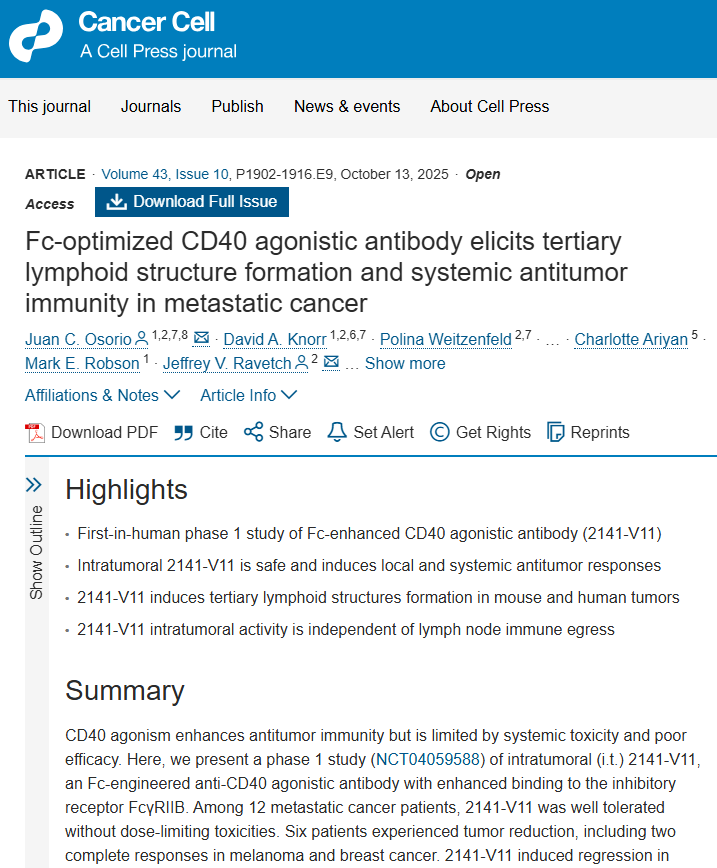717x868 pixels.
Task: Open the Publish menu
Action: 237,106
